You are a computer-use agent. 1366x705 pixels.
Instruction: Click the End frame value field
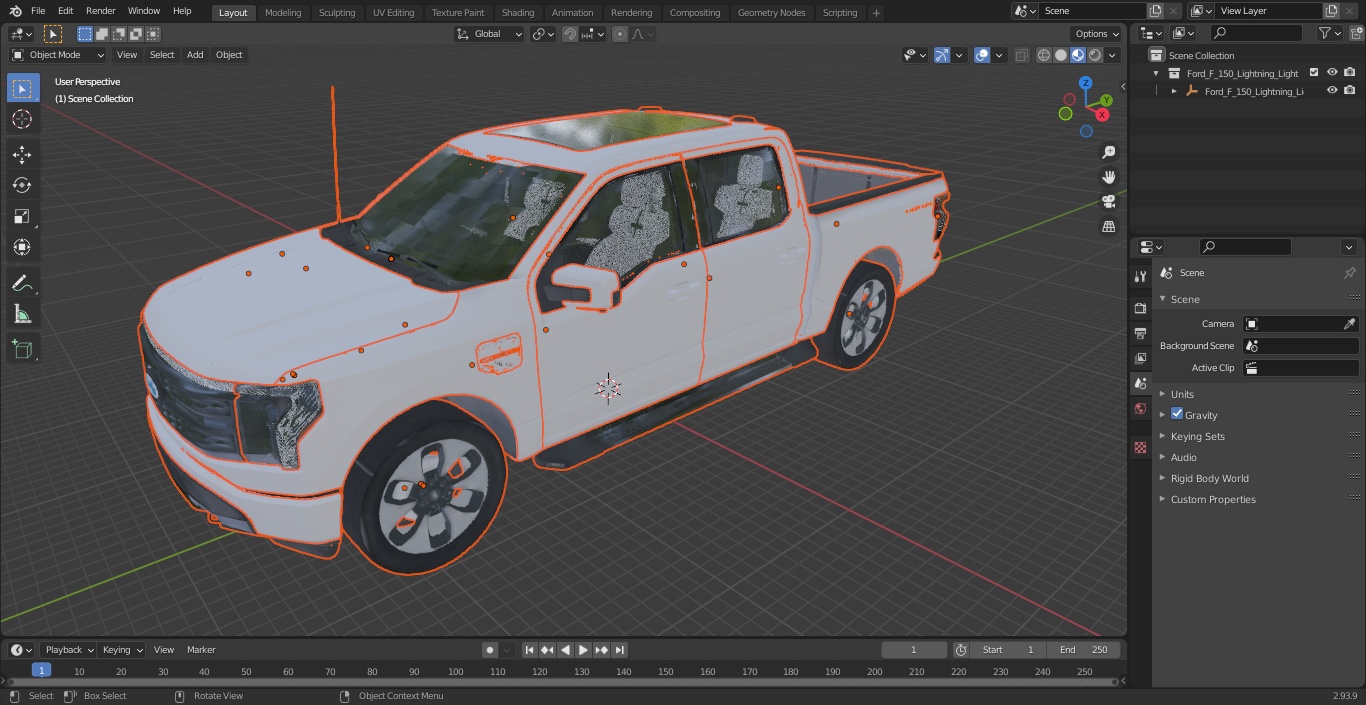pyautogui.click(x=1085, y=650)
